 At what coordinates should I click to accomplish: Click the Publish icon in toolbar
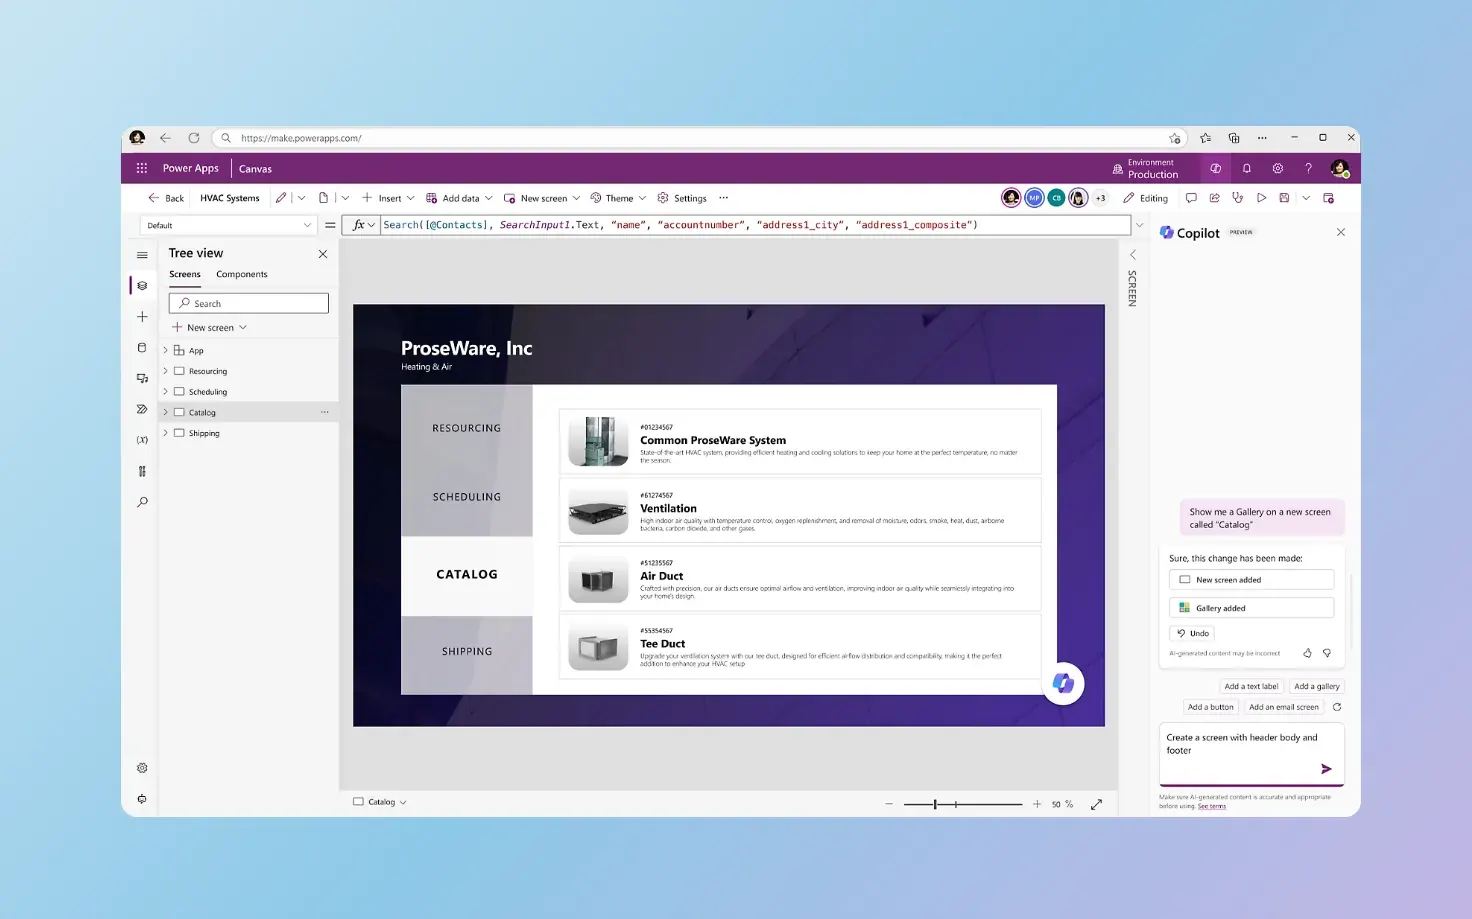click(x=1329, y=198)
